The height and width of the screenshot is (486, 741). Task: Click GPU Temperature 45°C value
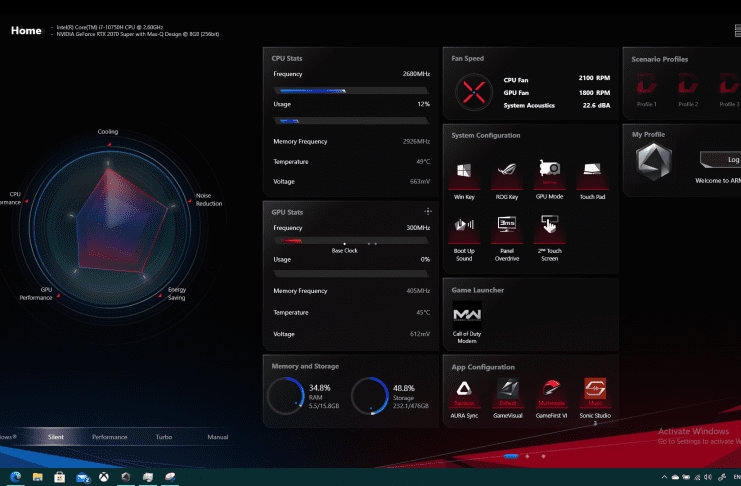coord(423,312)
